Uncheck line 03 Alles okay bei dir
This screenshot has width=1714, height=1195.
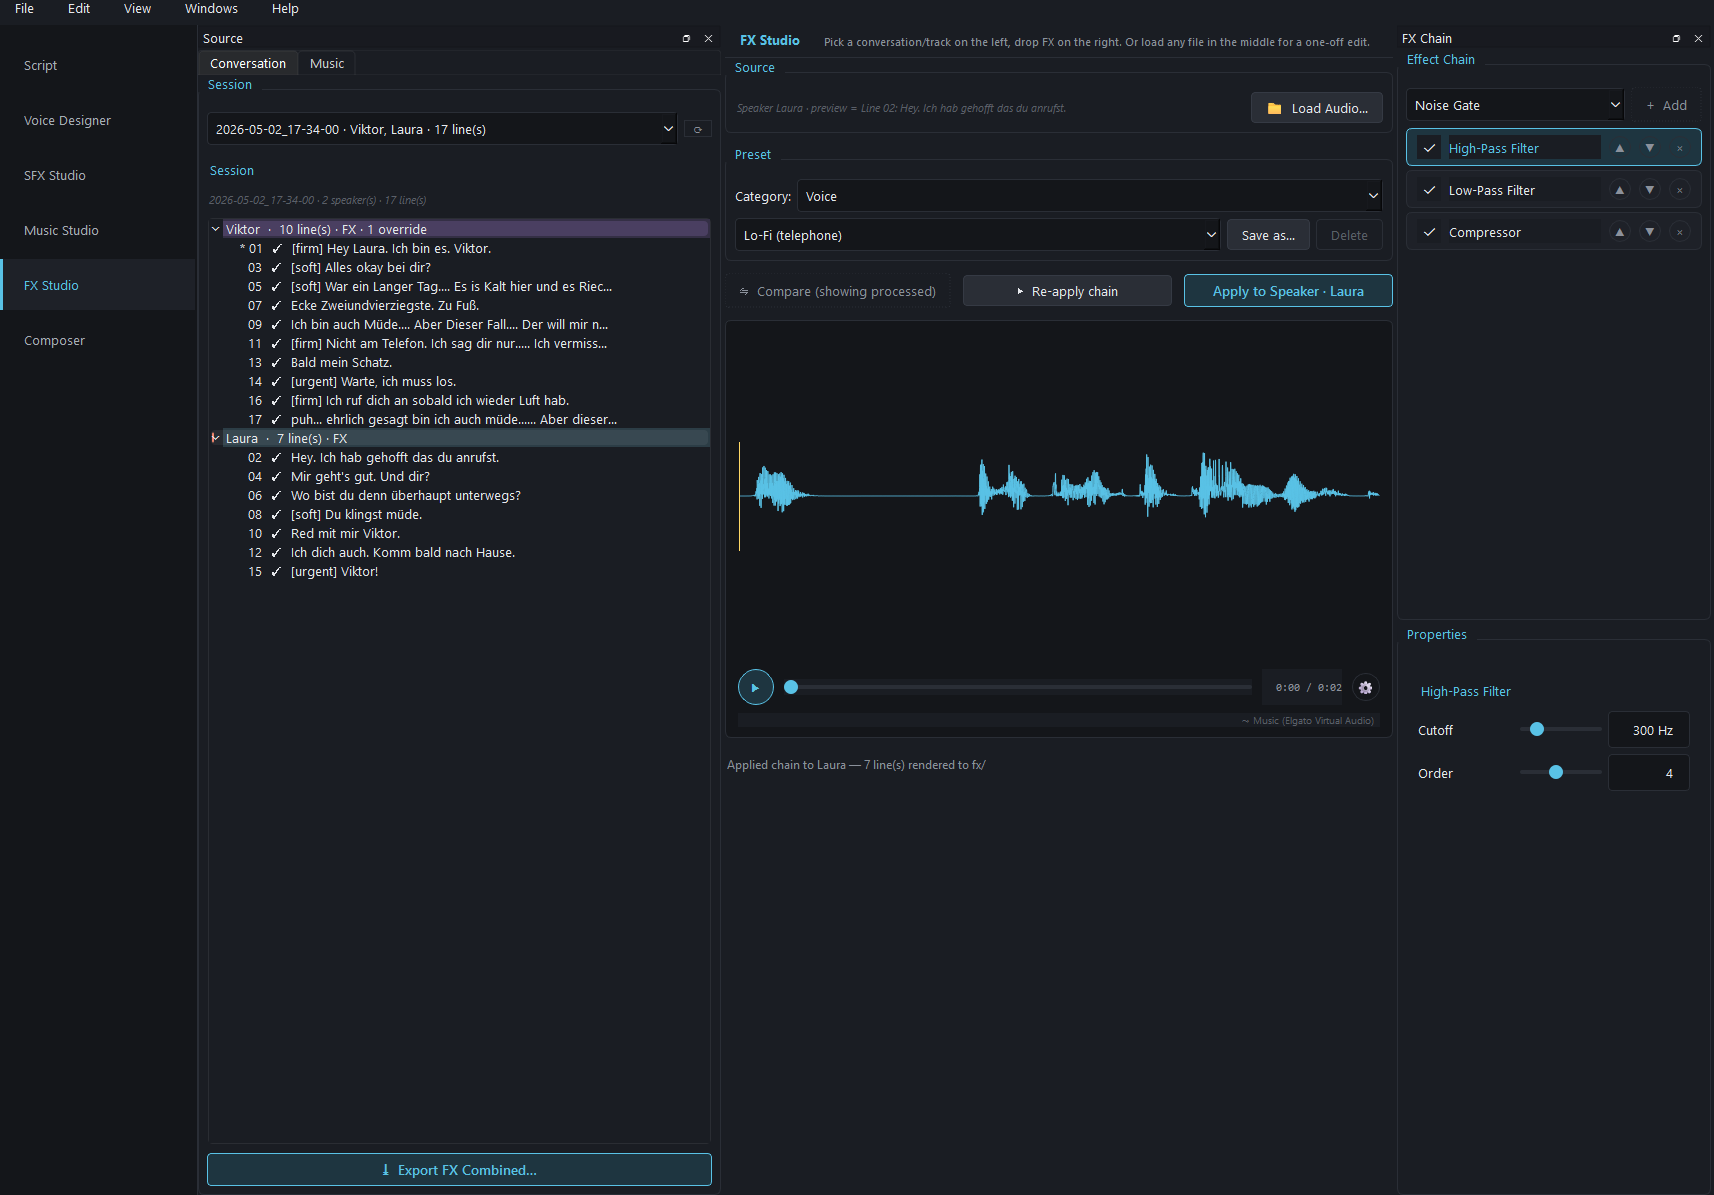[x=277, y=268]
